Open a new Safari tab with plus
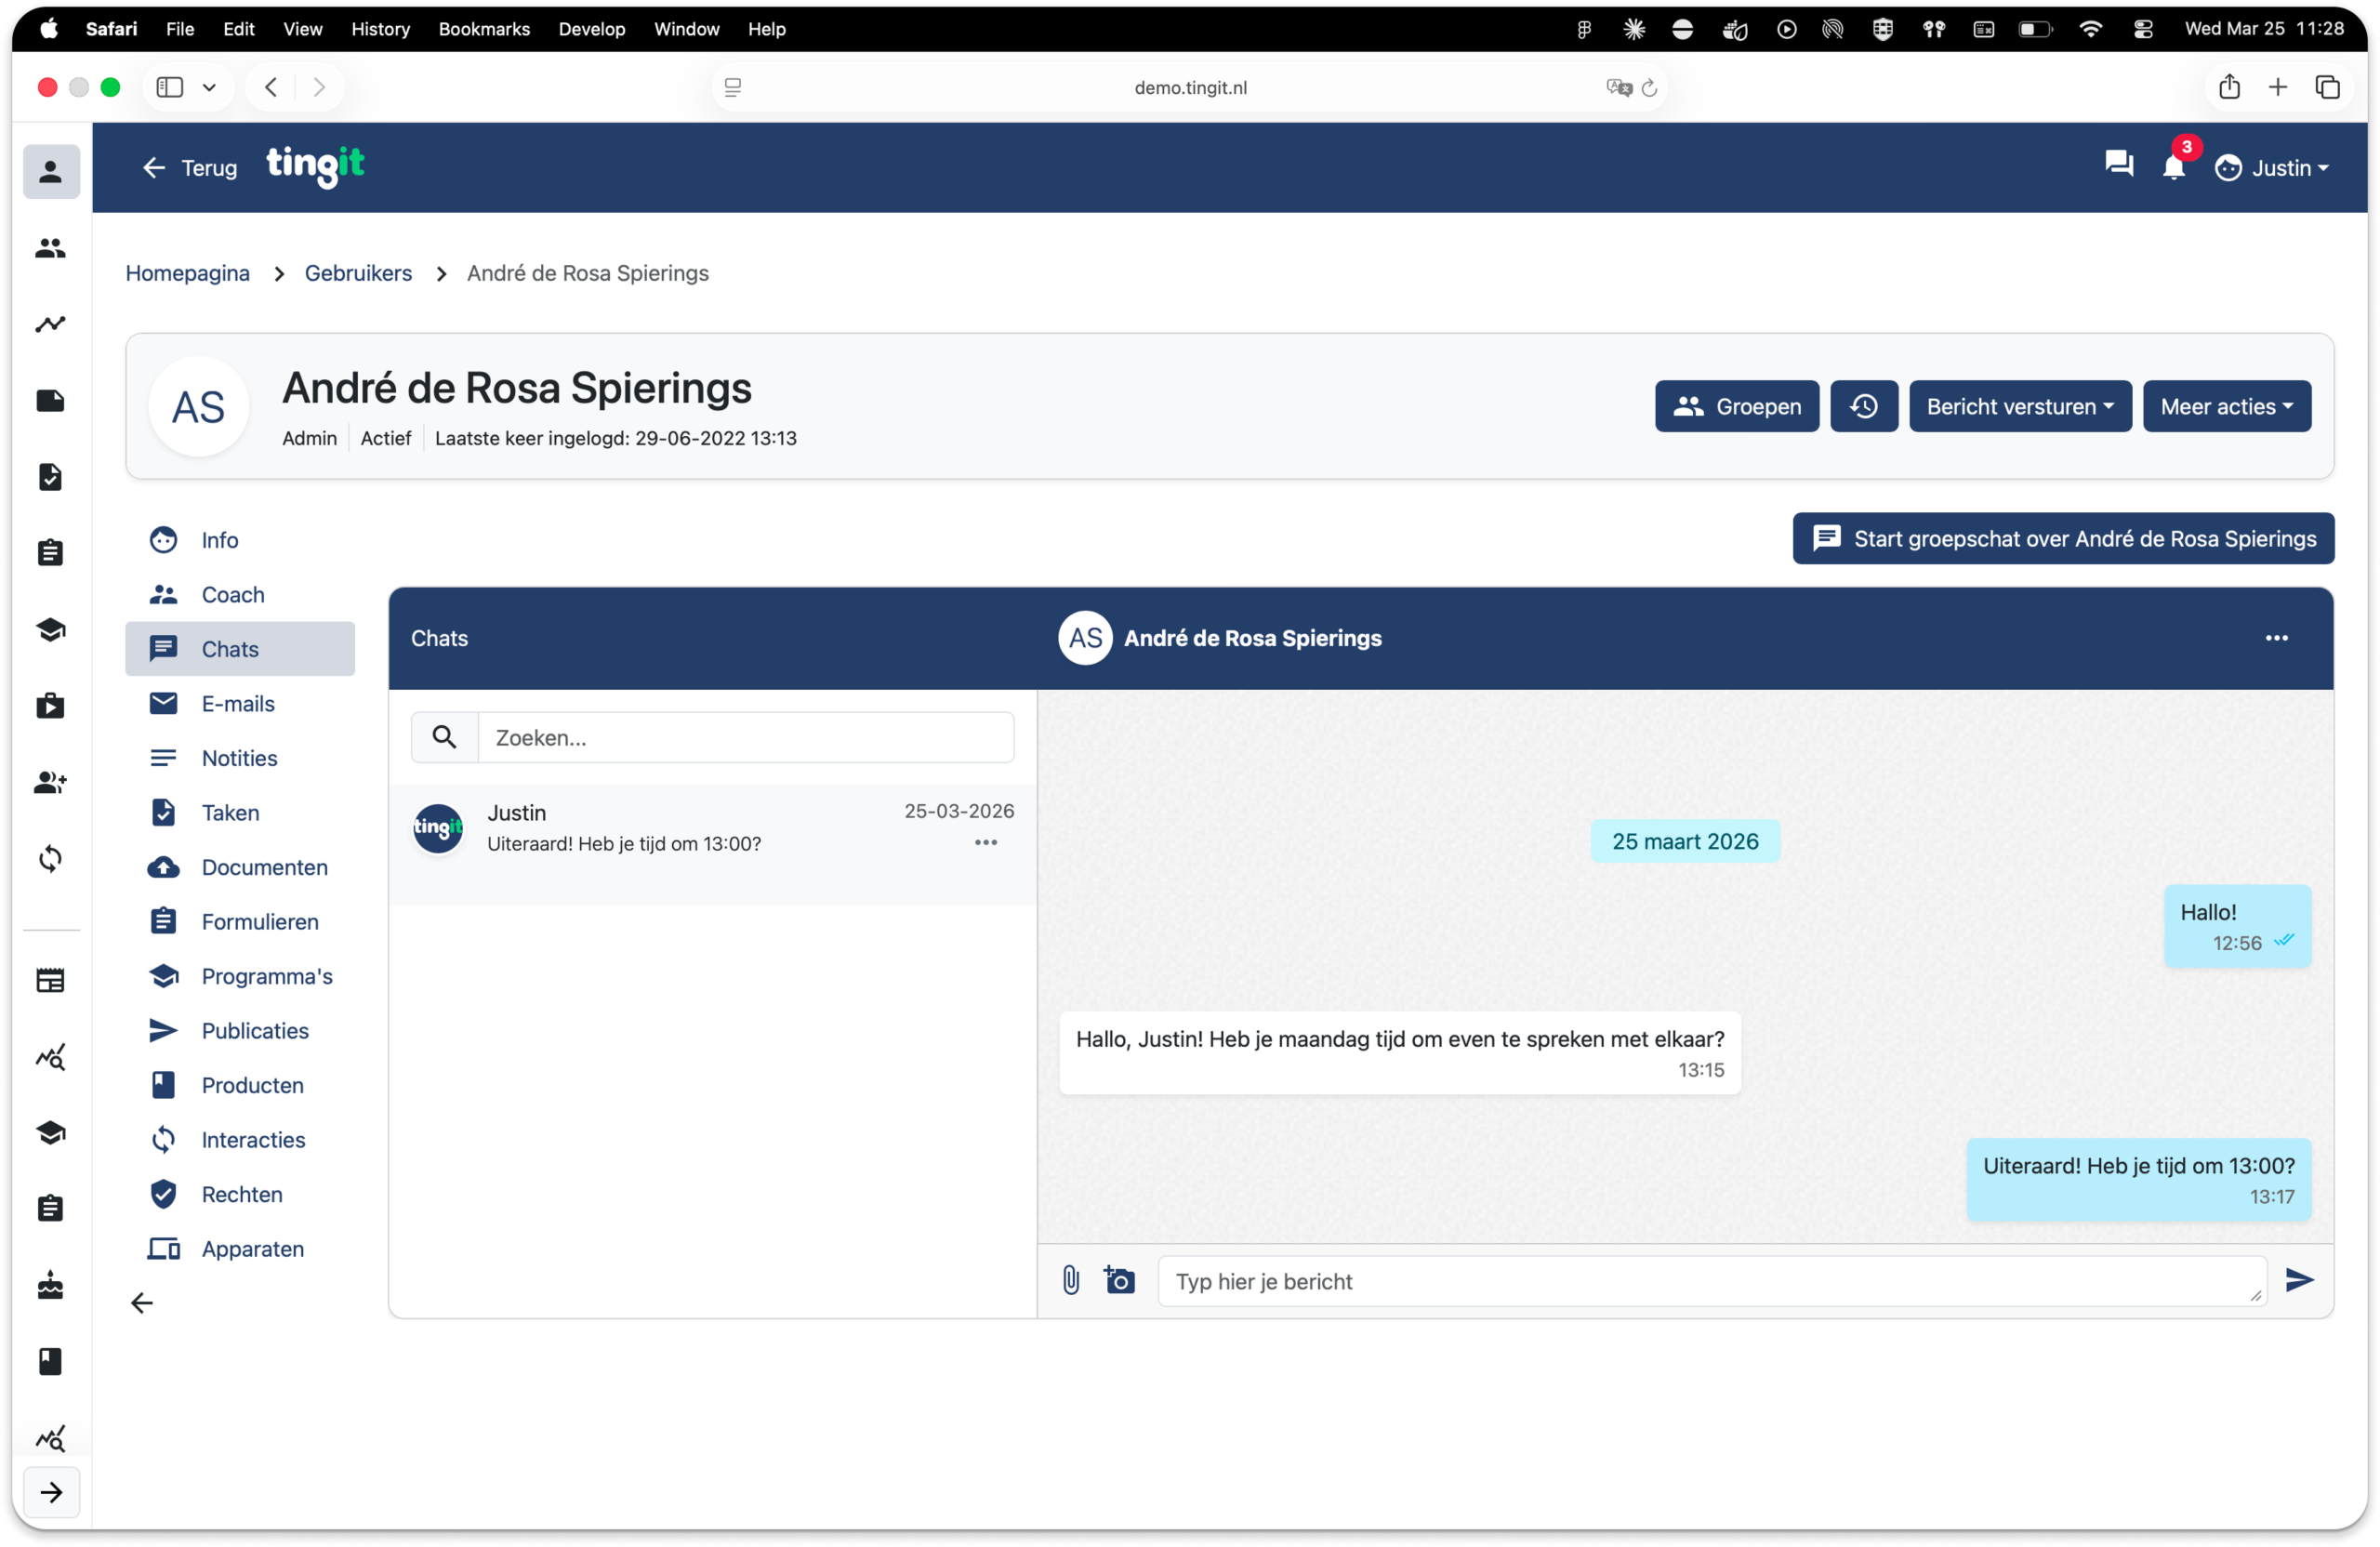The image size is (2380, 1547). 2278,87
